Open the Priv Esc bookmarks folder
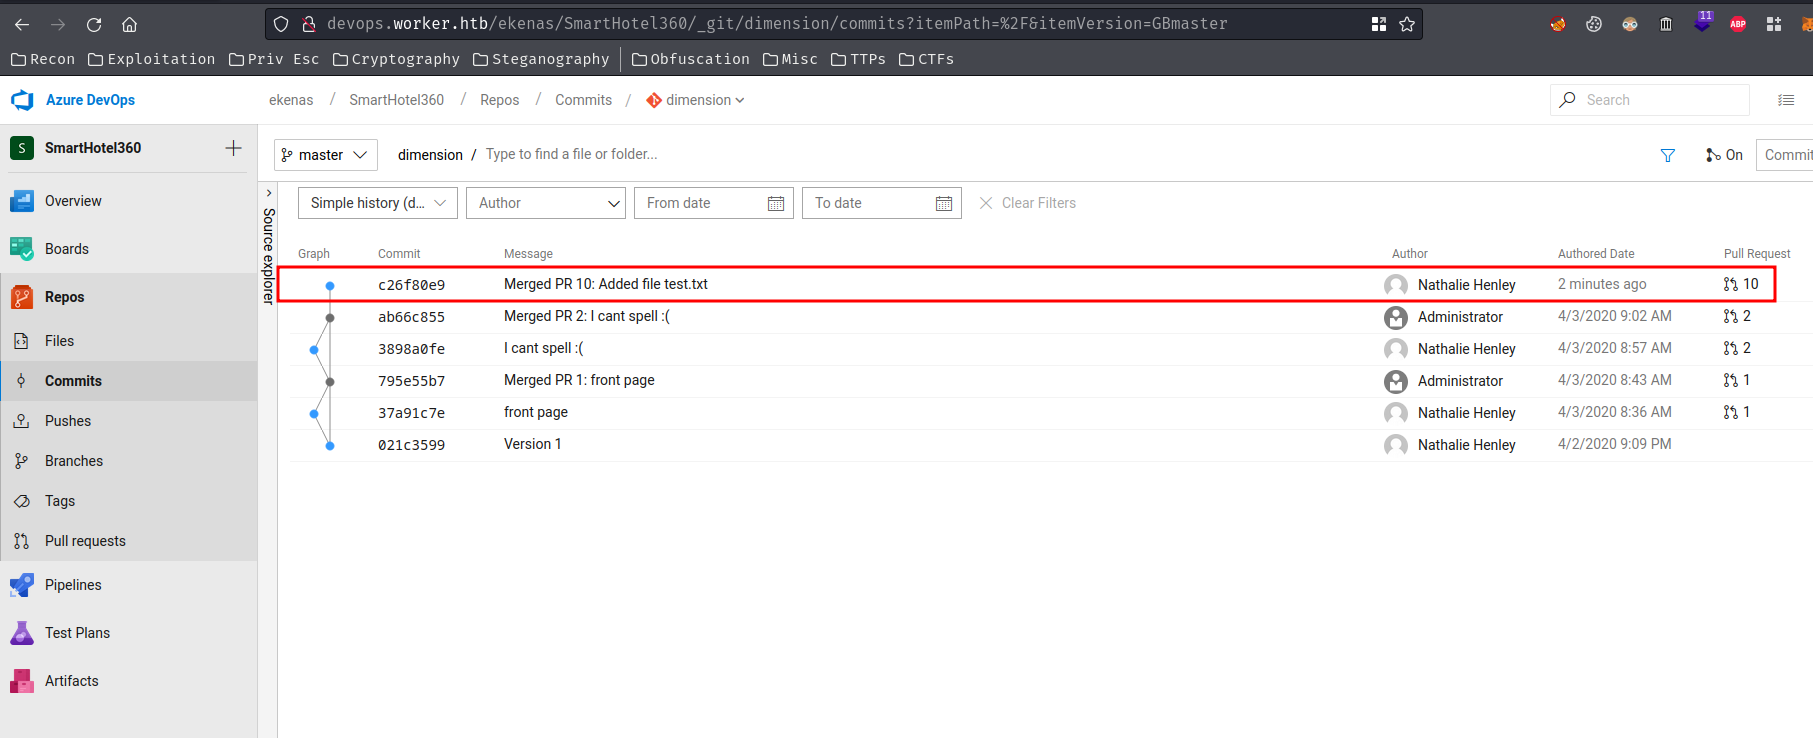Screen dimensions: 1813x738 point(274,59)
